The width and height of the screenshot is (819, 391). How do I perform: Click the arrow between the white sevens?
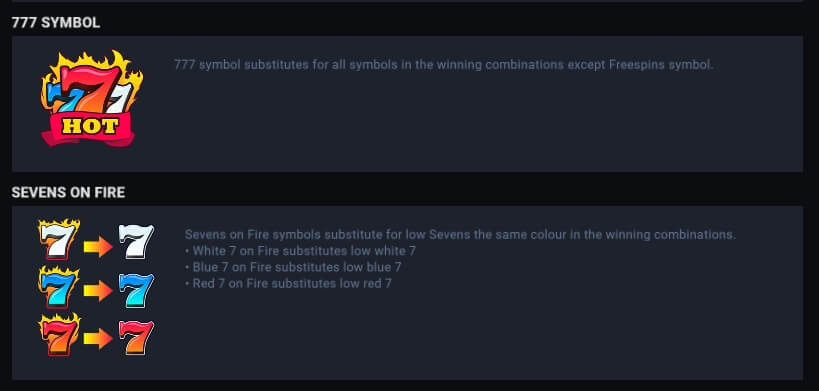(x=98, y=246)
